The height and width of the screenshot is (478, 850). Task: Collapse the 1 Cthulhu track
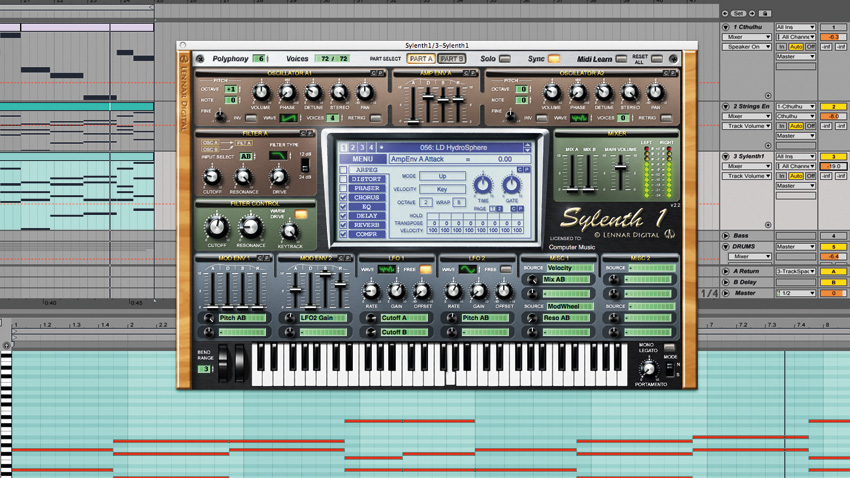point(725,27)
